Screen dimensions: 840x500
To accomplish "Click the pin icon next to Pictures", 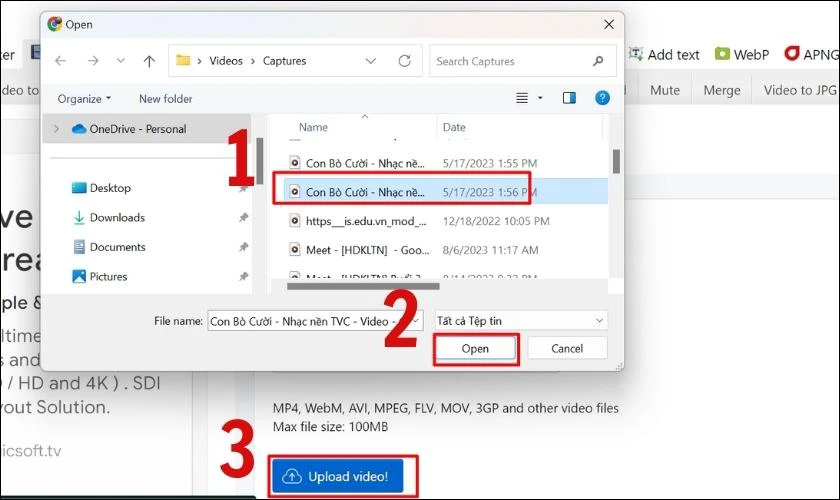I will (243, 277).
